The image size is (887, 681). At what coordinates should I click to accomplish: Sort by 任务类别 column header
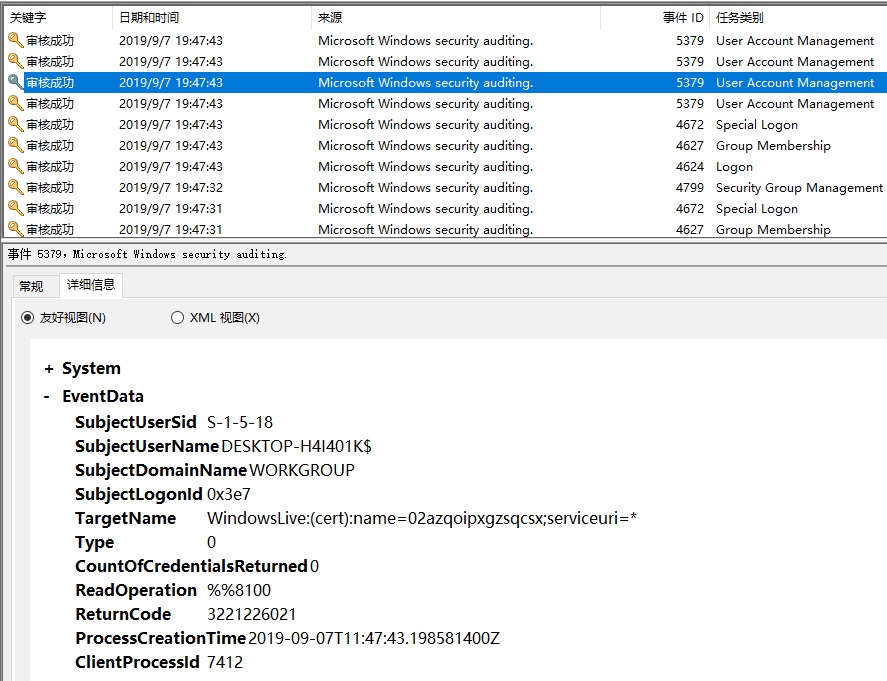[798, 18]
